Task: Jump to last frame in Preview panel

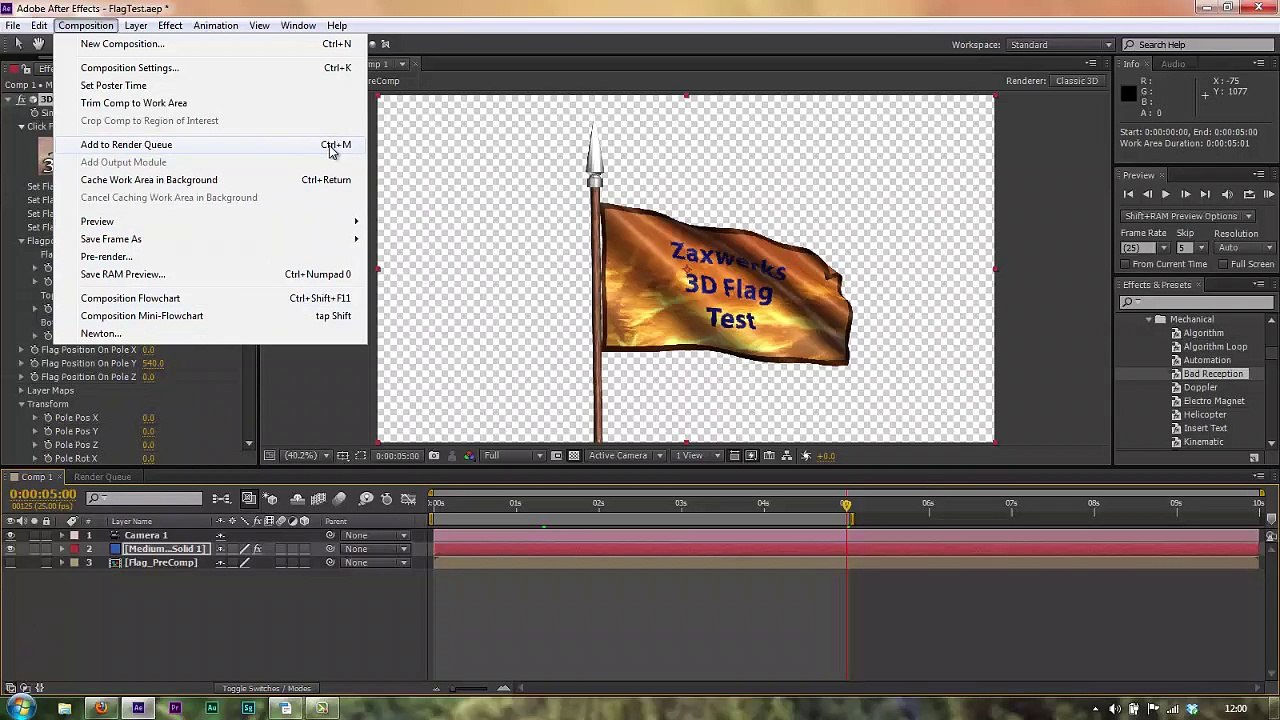Action: [x=1205, y=194]
